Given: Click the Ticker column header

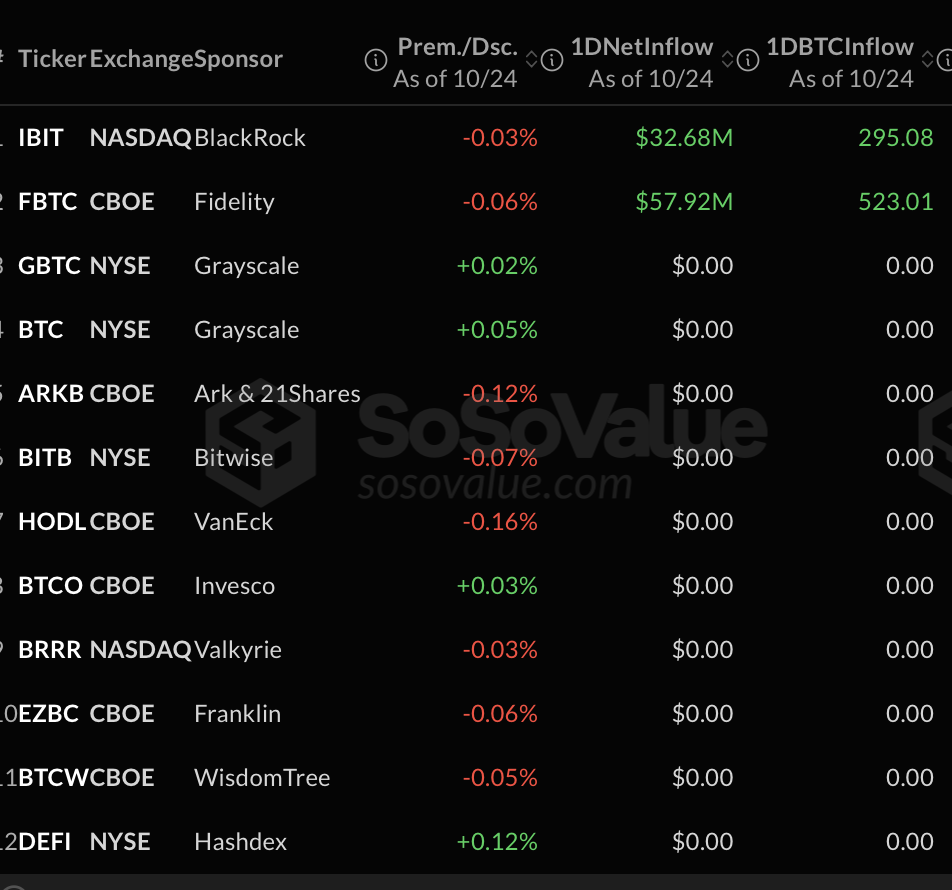Looking at the screenshot, I should coord(52,59).
